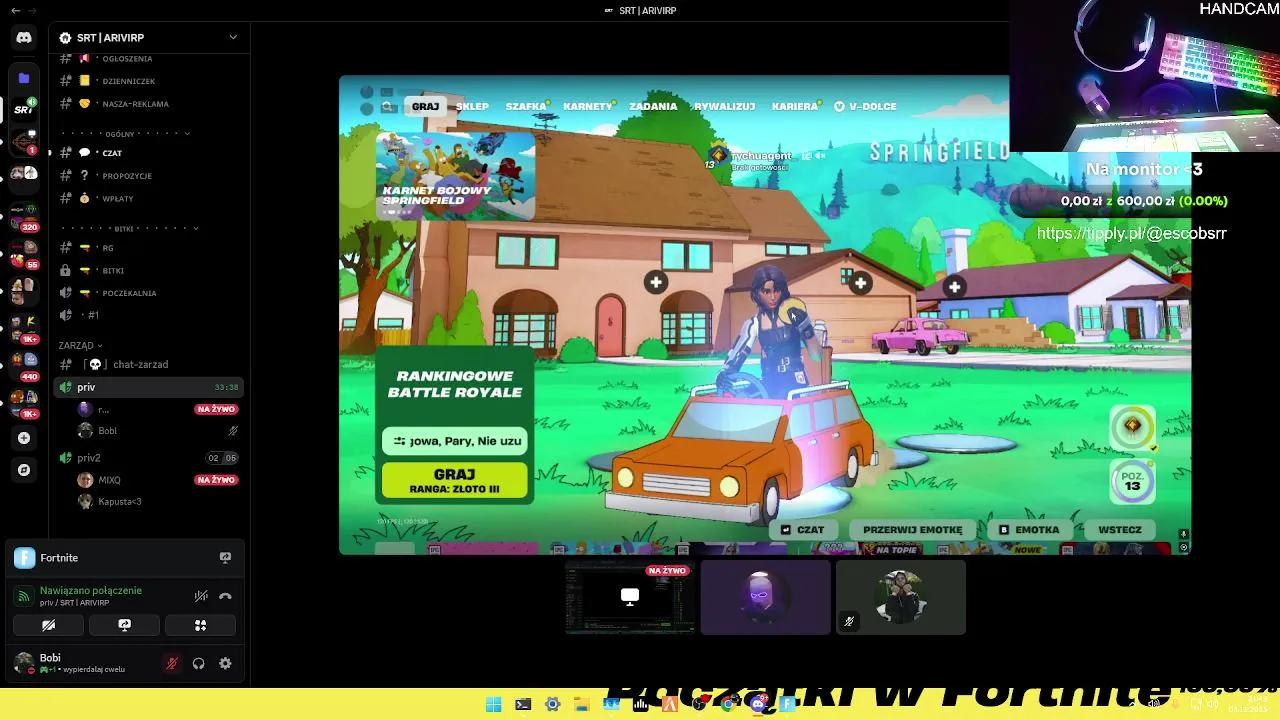
Task: Join POCZEKALNIA voice channel
Action: pyautogui.click(x=150, y=293)
